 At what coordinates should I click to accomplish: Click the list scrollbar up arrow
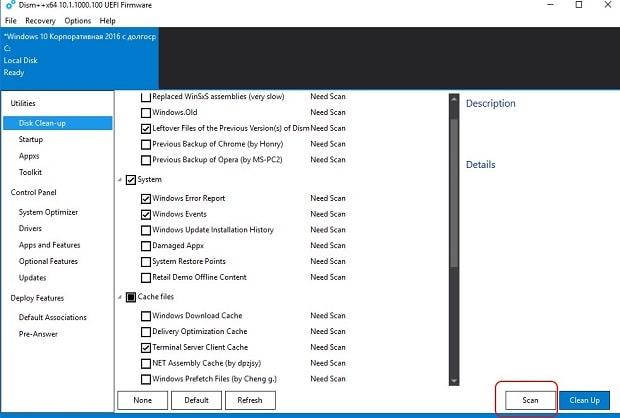(x=454, y=98)
